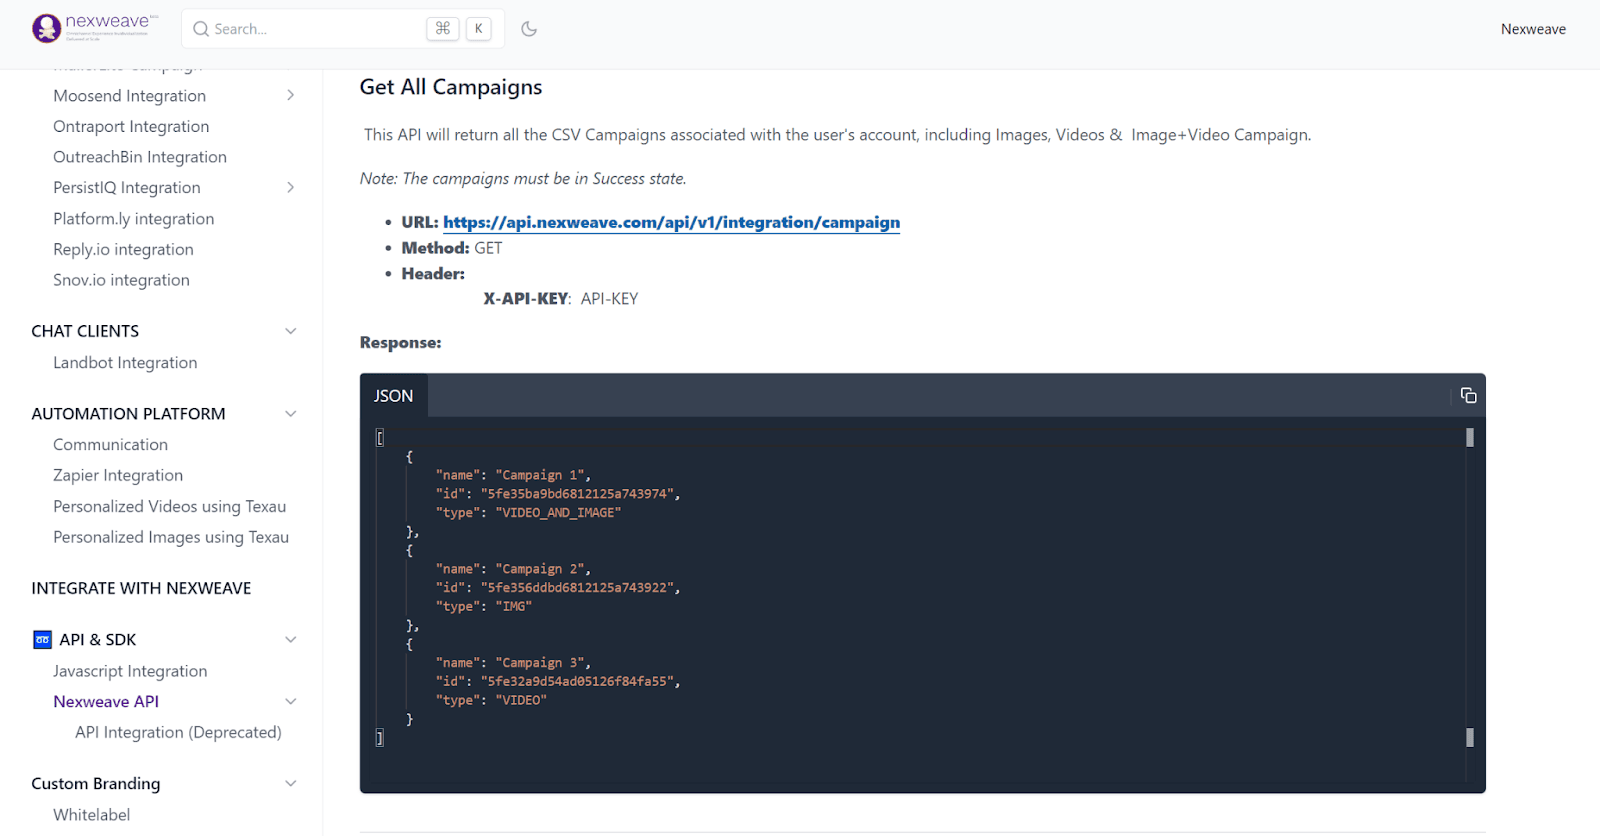Copy the JSON code block
Image resolution: width=1600 pixels, height=836 pixels.
[x=1468, y=396]
